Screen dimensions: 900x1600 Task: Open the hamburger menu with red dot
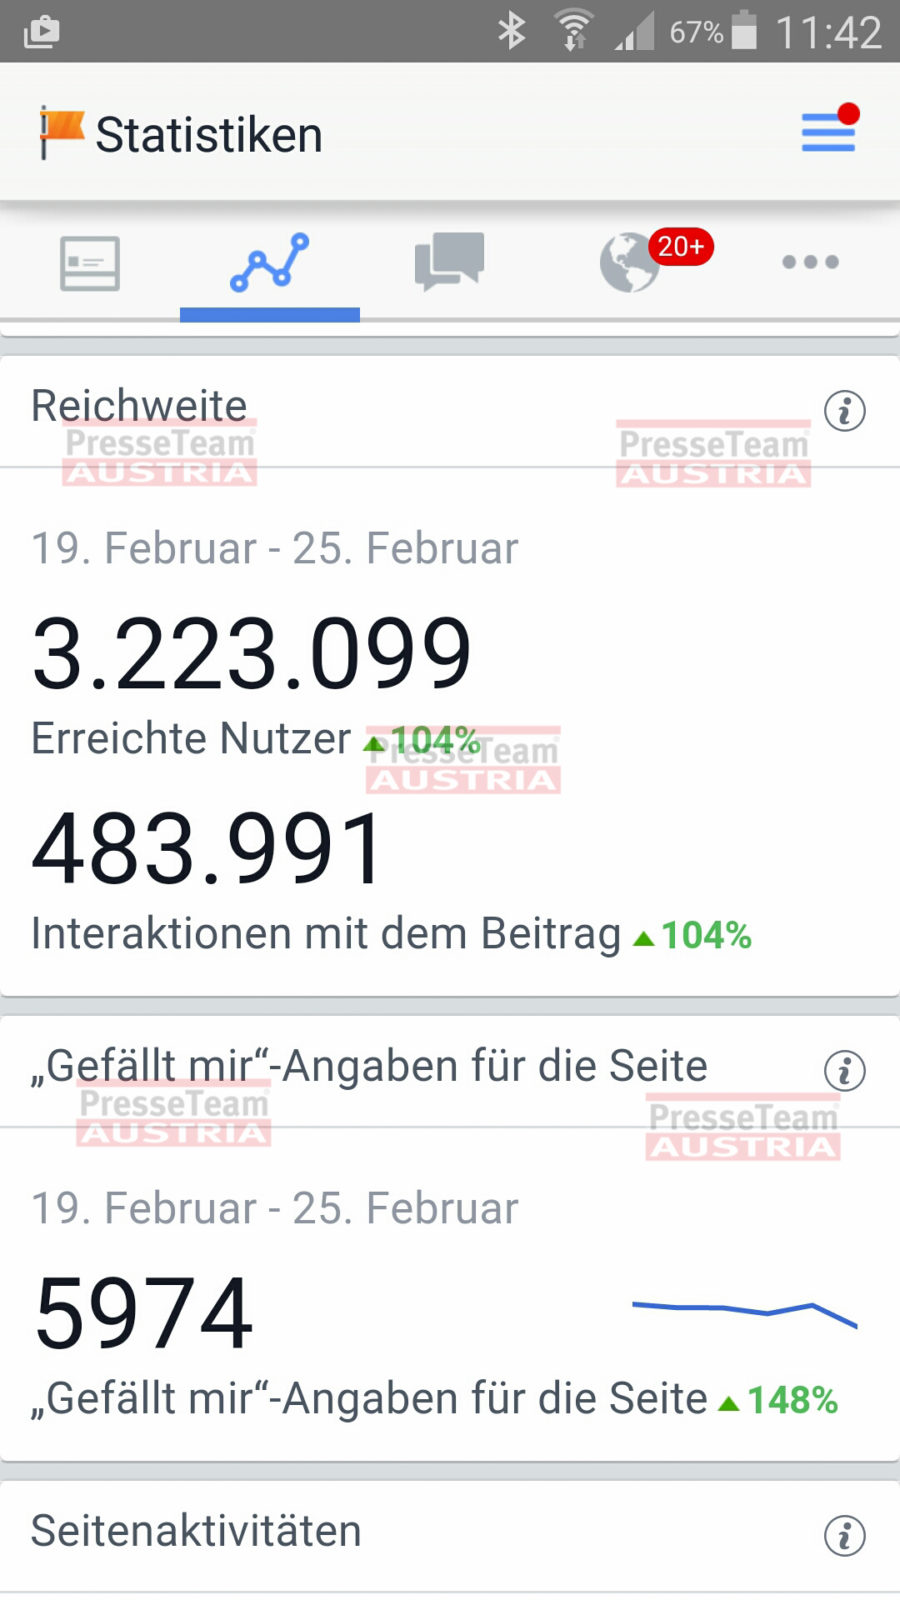(x=828, y=132)
